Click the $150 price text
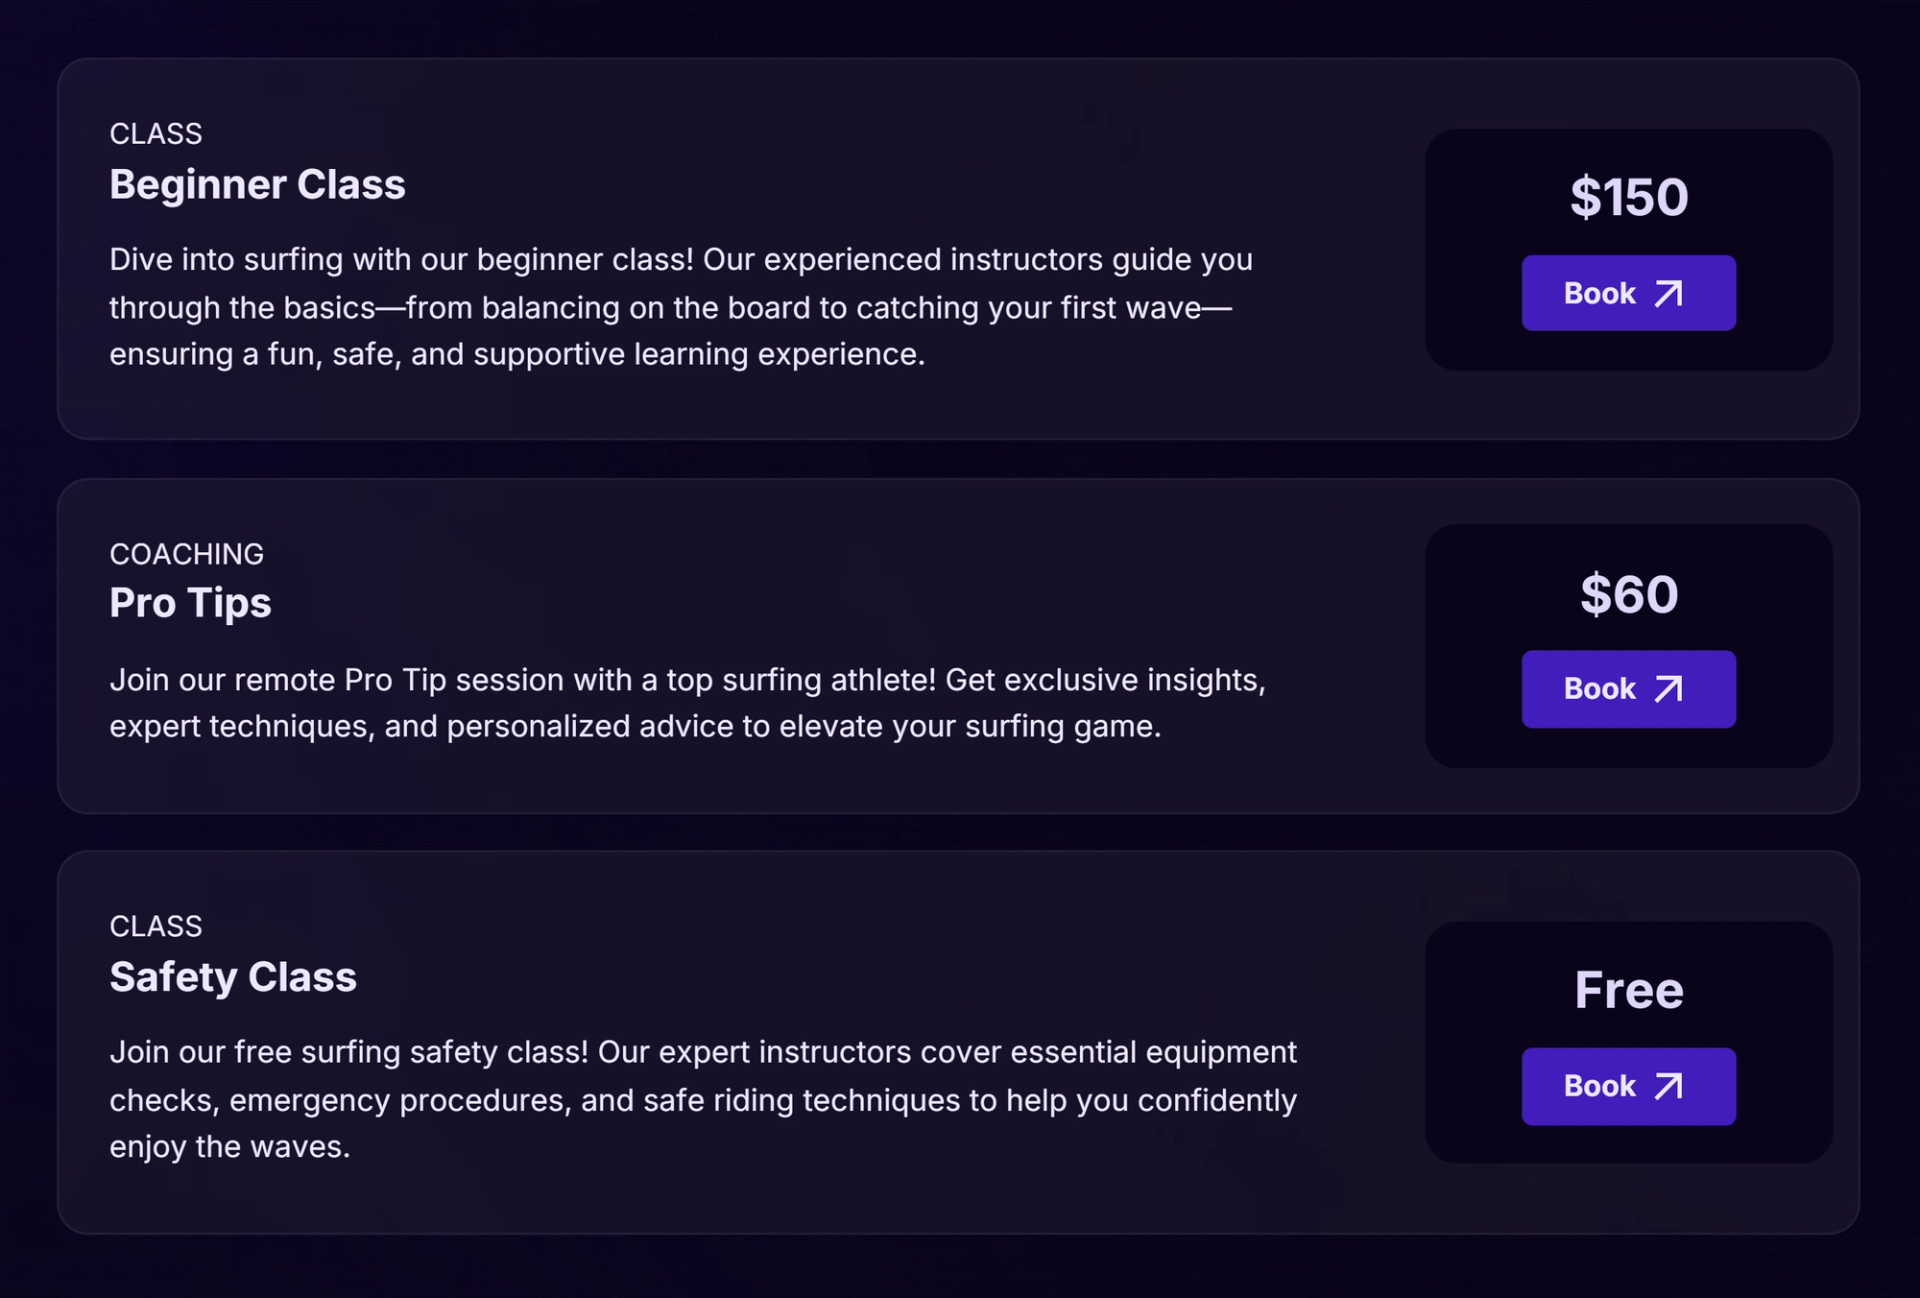Screen dimensions: 1920x1298 click(x=1628, y=197)
